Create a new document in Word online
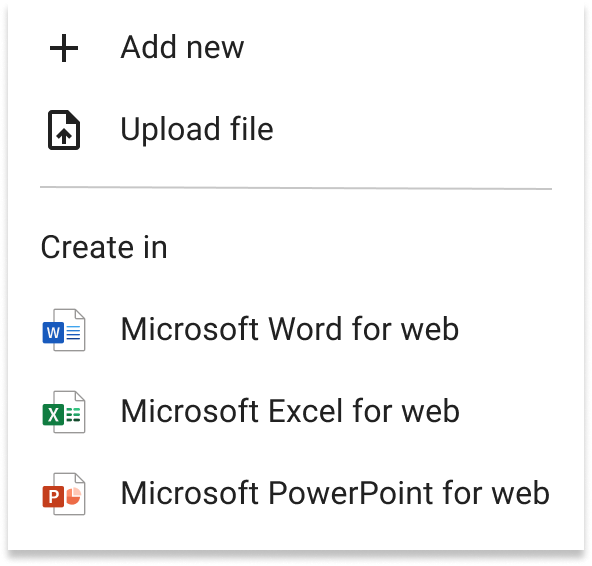 (x=296, y=330)
